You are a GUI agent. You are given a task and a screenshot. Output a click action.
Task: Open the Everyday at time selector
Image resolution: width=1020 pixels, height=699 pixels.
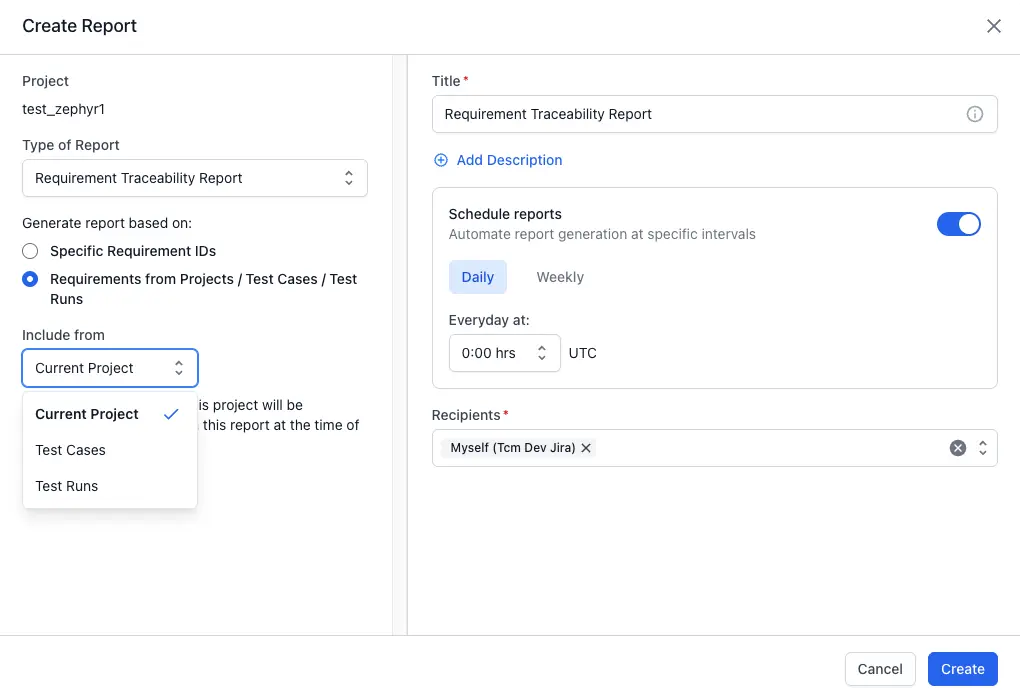(504, 353)
